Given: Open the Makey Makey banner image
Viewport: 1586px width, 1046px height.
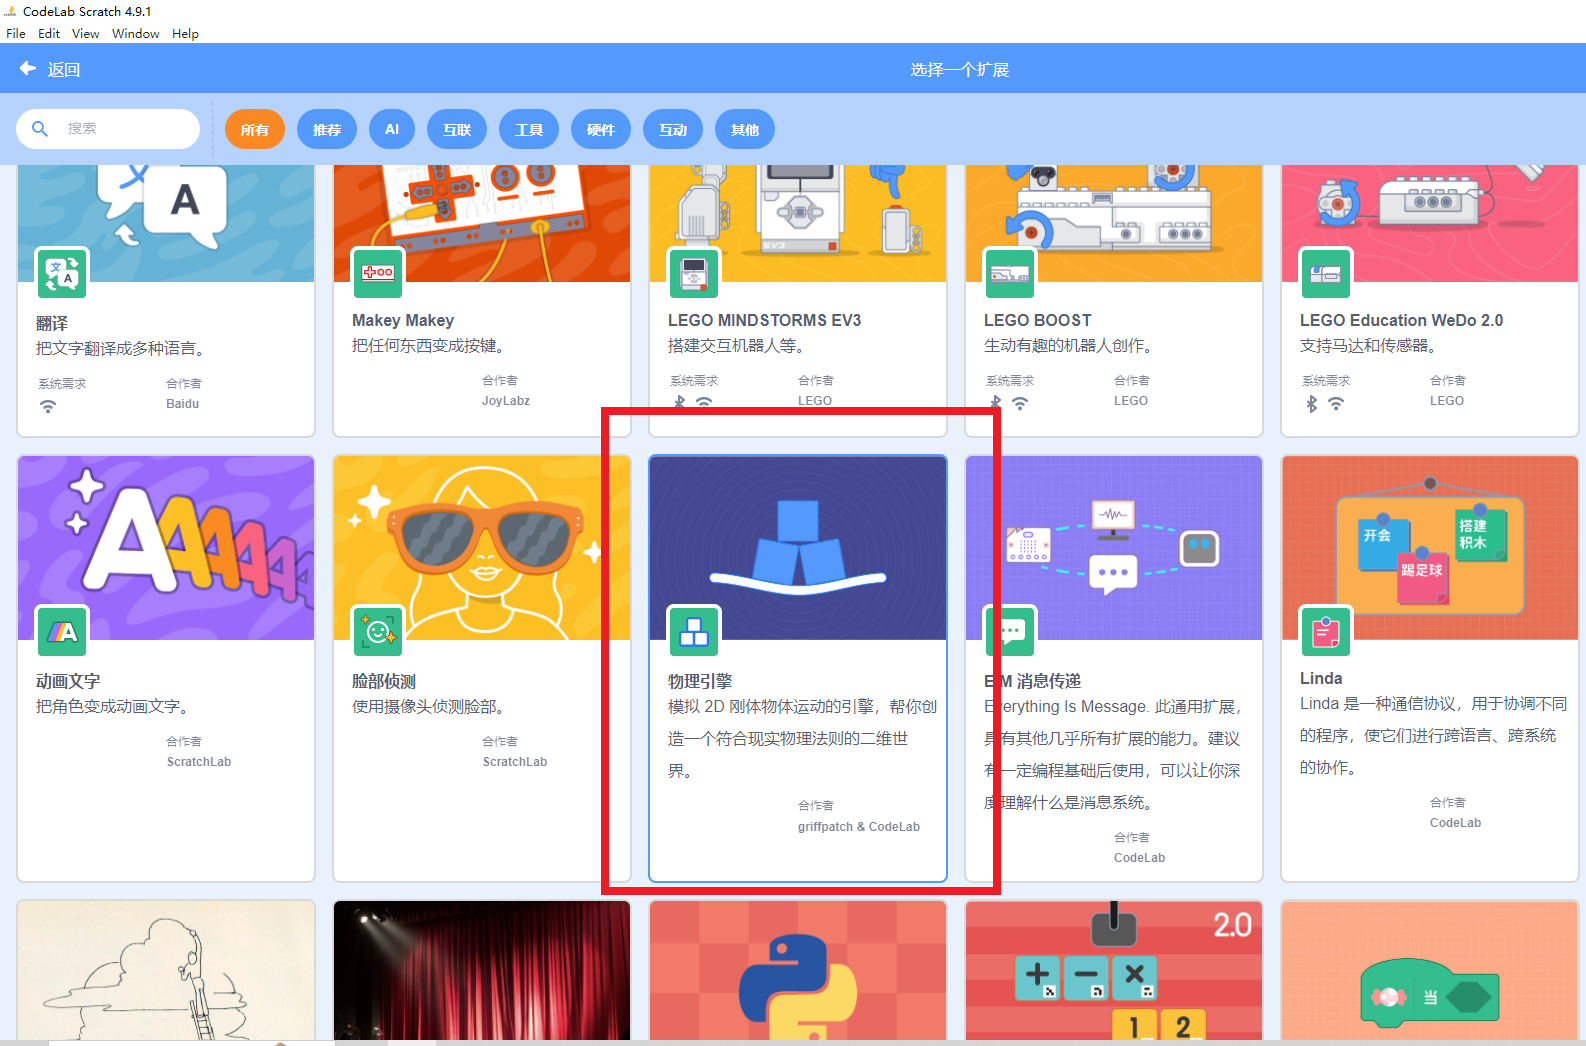Looking at the screenshot, I should (x=482, y=223).
